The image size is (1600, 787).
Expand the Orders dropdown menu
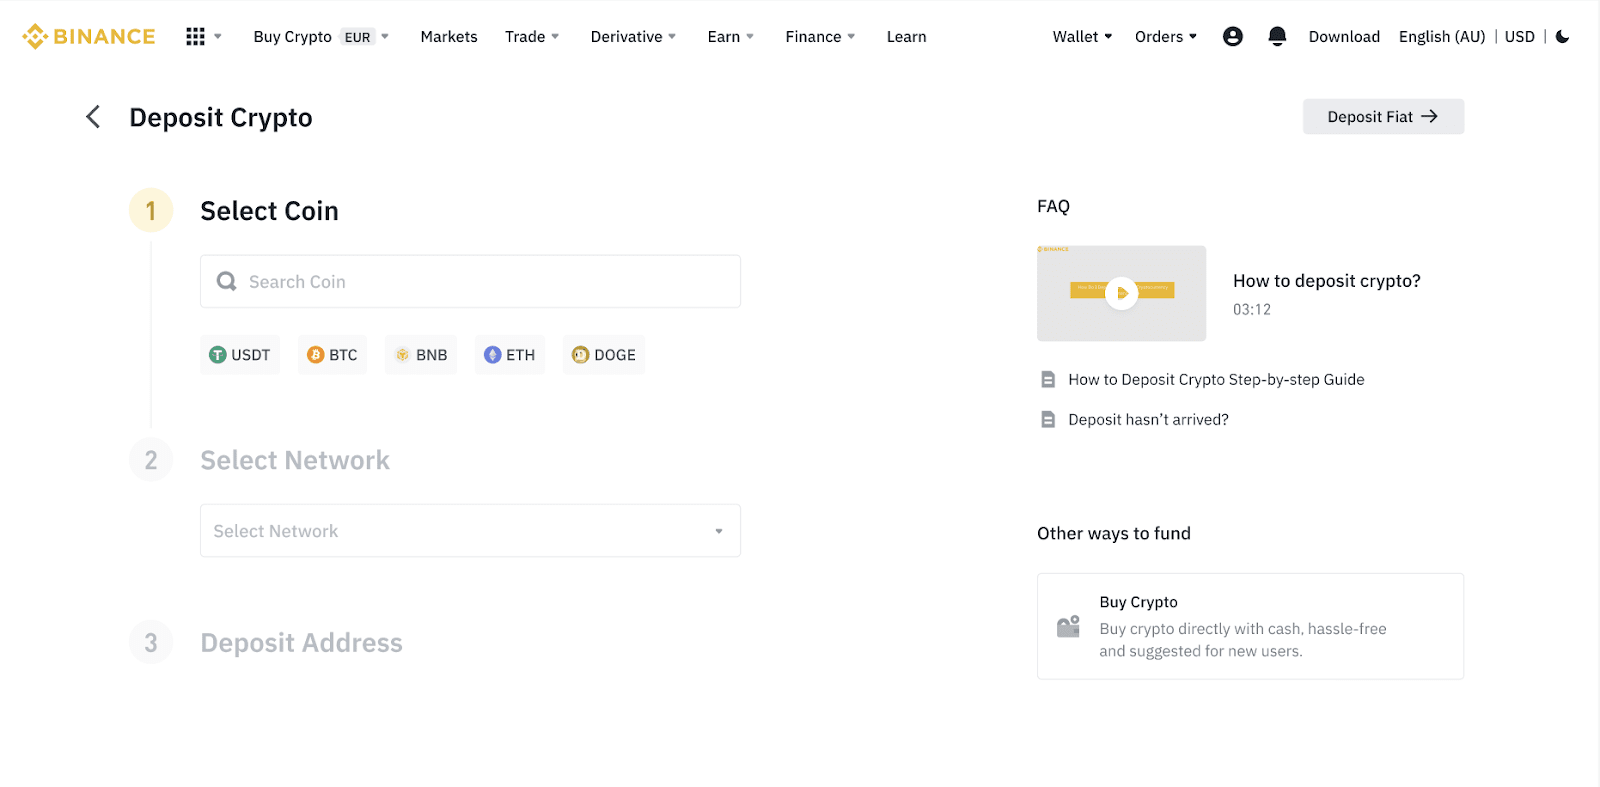click(1165, 37)
